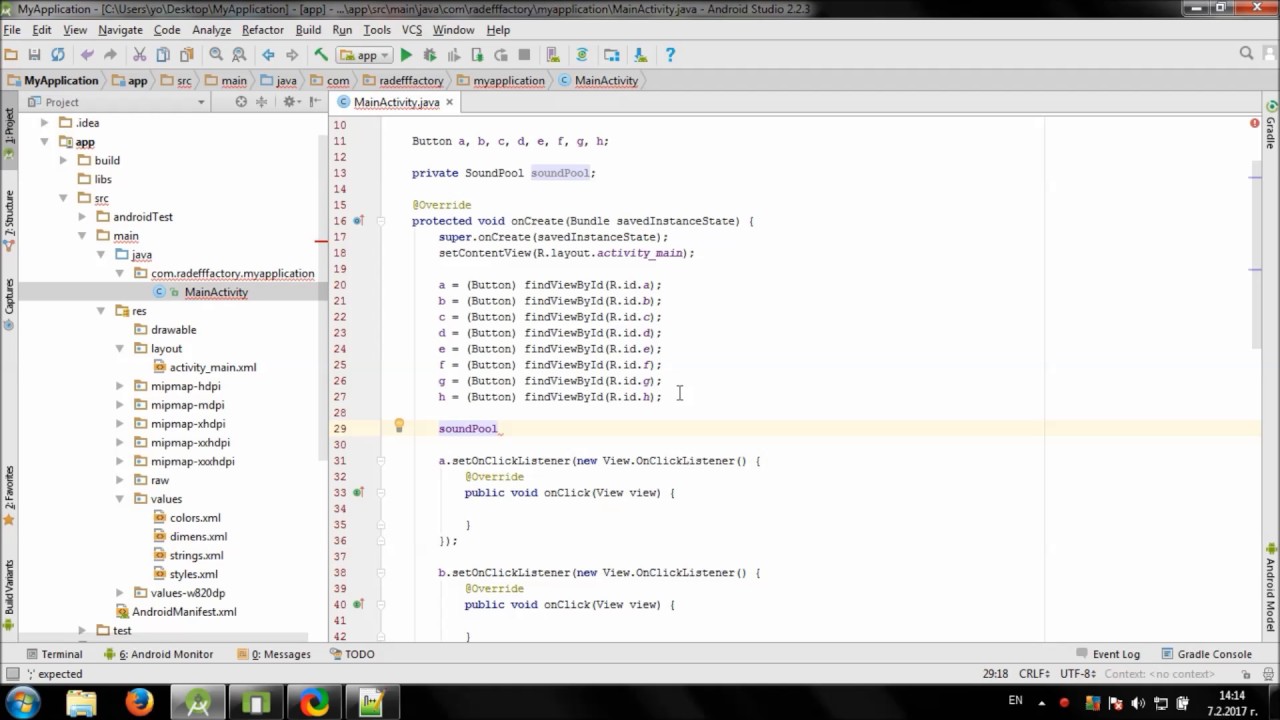Collapse the res folder node
Screen dimensions: 1280x720
pyautogui.click(x=101, y=311)
